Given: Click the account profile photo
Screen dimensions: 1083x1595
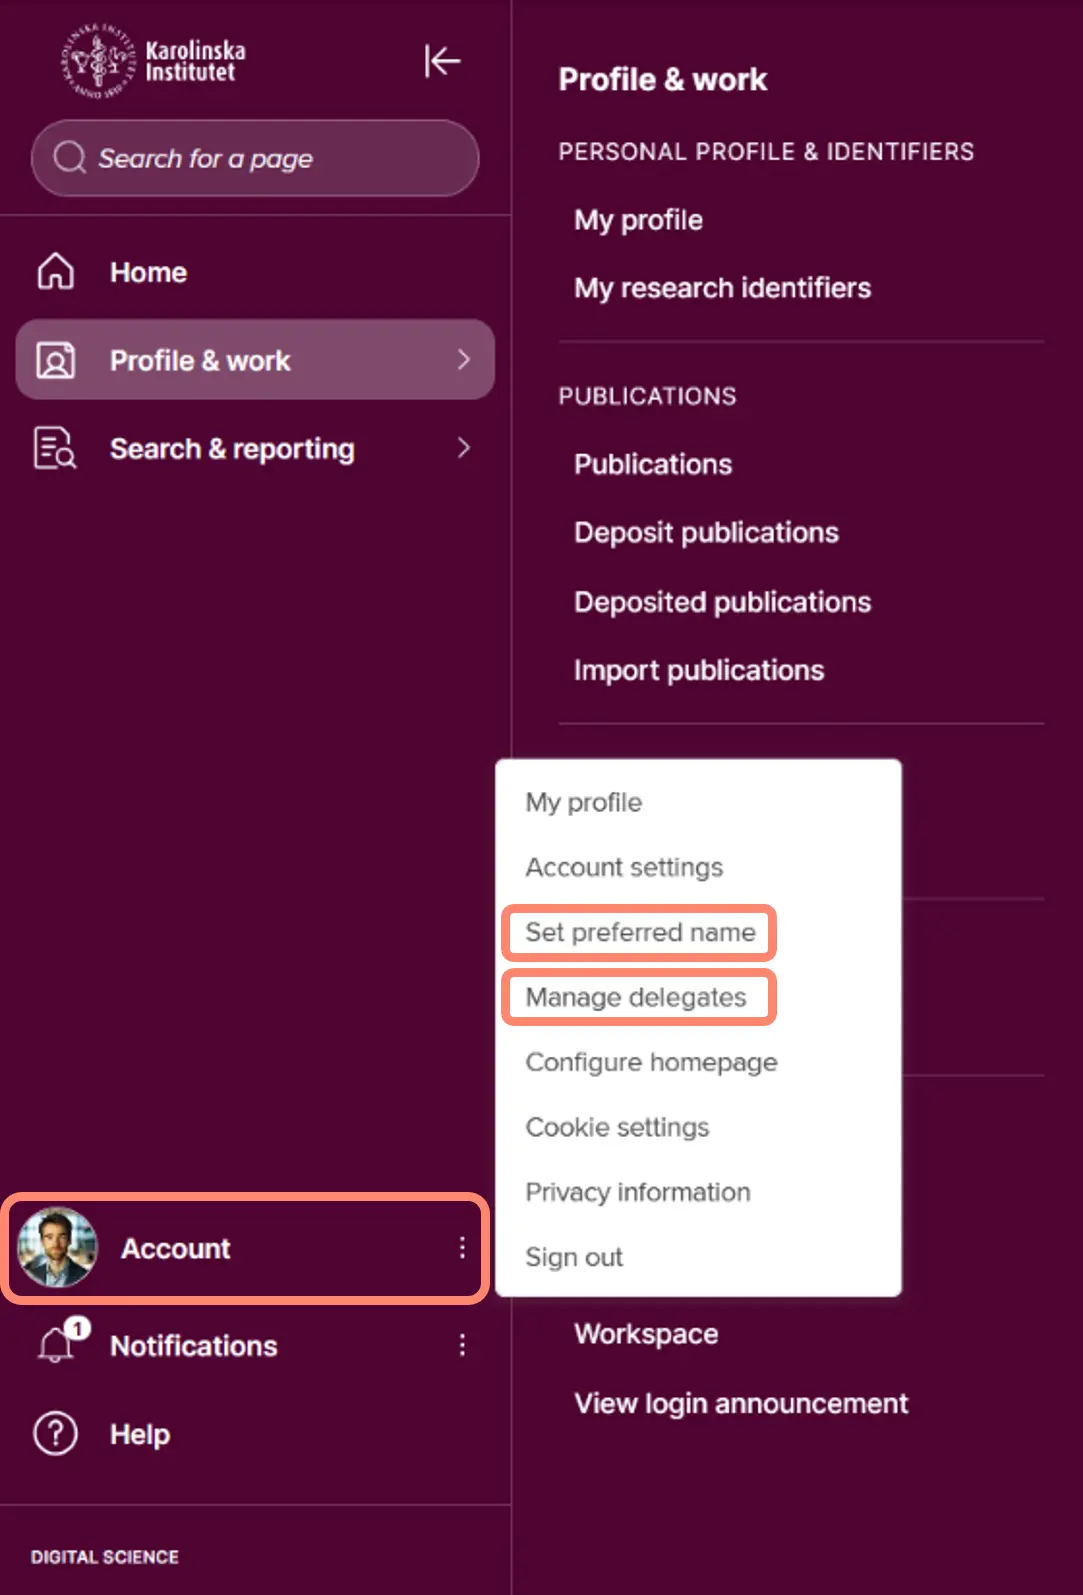Looking at the screenshot, I should [55, 1248].
